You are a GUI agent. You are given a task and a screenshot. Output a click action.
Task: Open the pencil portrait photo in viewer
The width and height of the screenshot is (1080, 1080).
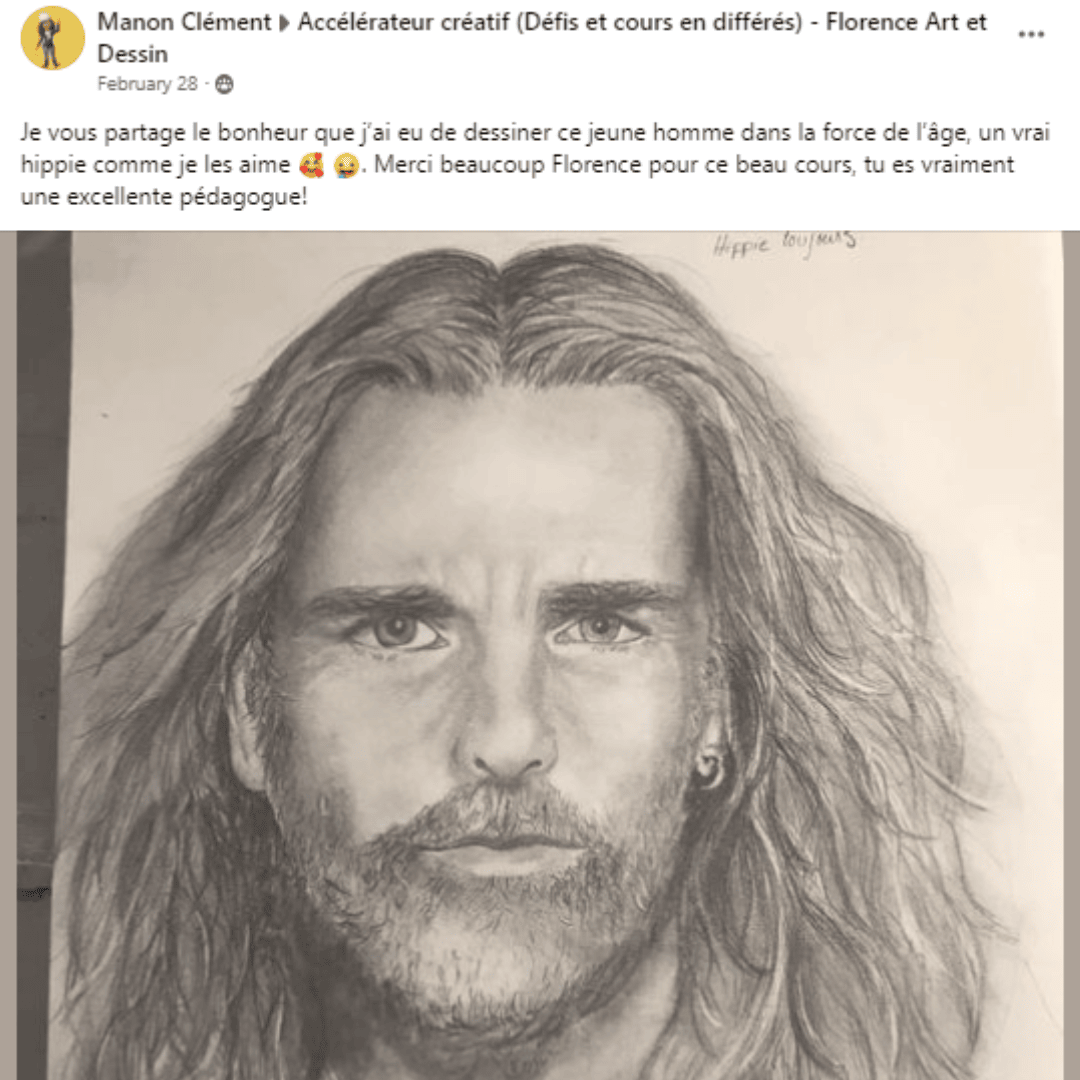tap(540, 655)
